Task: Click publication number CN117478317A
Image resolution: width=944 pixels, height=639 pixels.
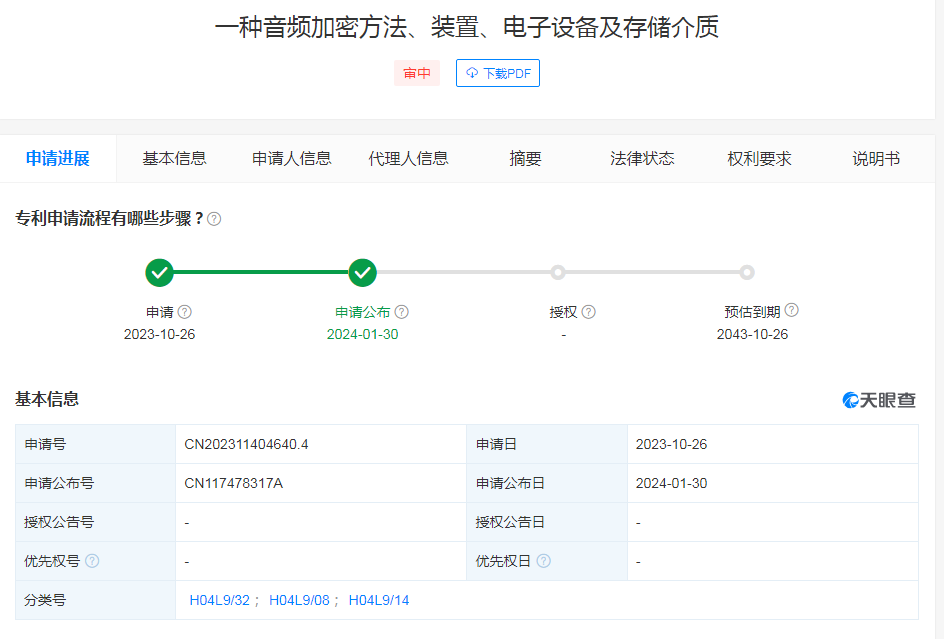Action: pos(234,483)
